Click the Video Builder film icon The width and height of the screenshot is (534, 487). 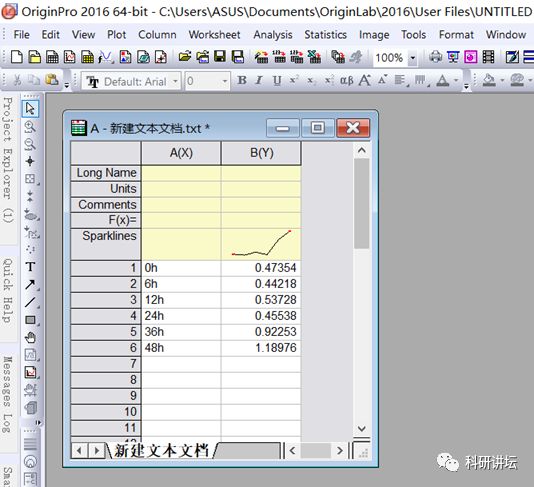[x=488, y=57]
